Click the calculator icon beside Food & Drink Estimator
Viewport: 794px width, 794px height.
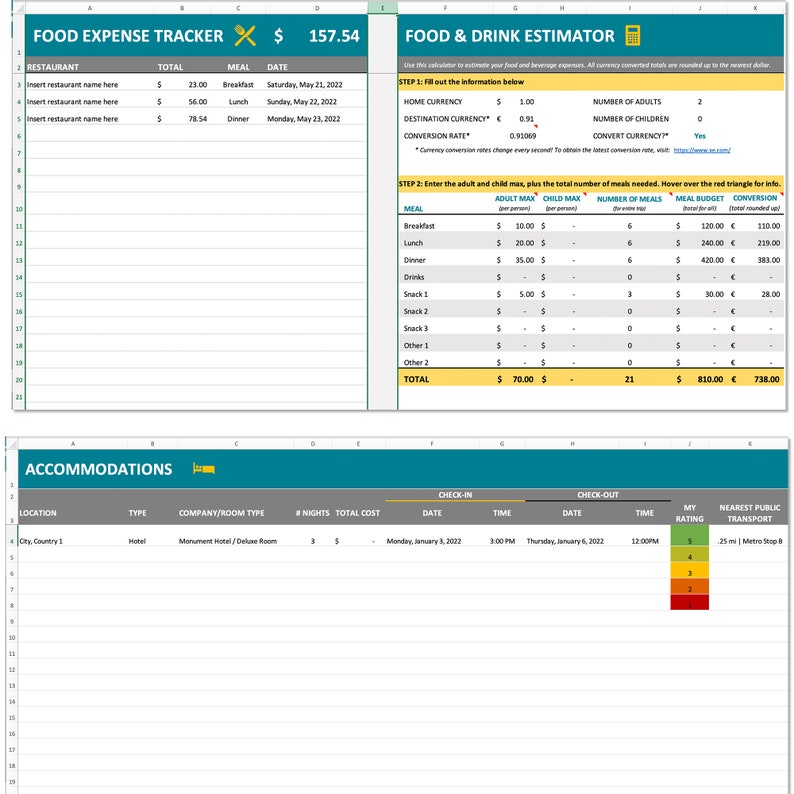coord(632,36)
